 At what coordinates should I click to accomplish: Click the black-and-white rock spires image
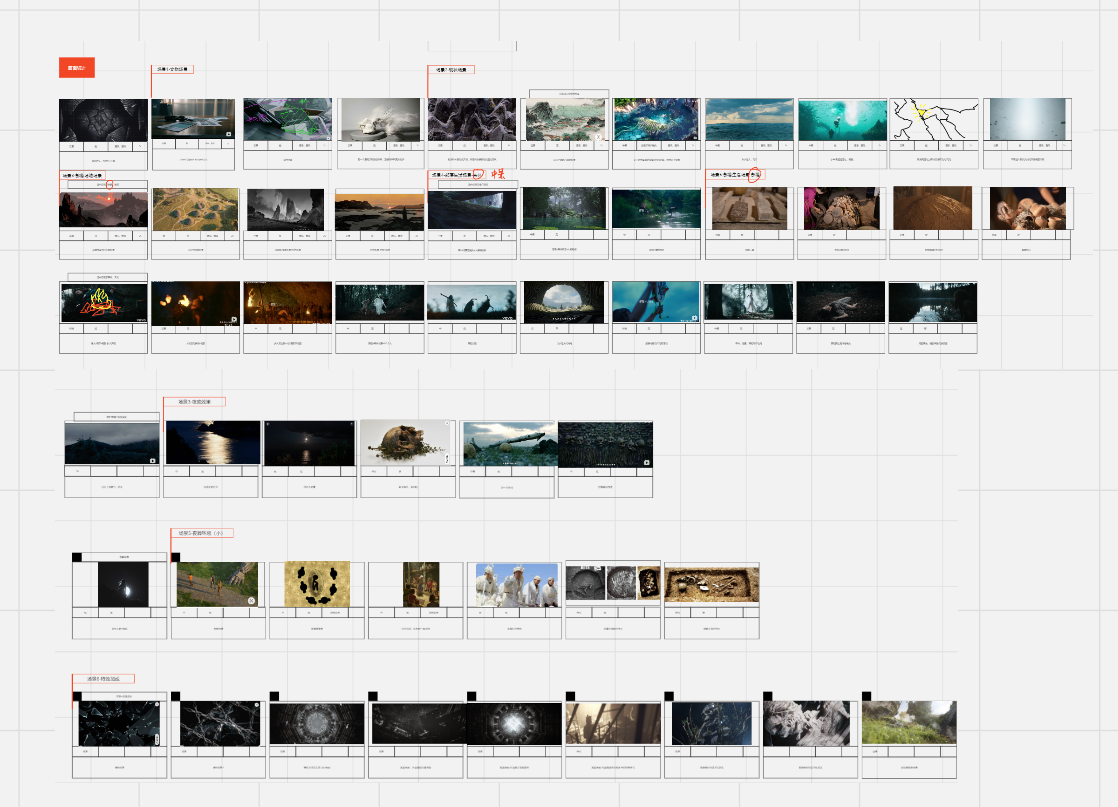[x=286, y=210]
